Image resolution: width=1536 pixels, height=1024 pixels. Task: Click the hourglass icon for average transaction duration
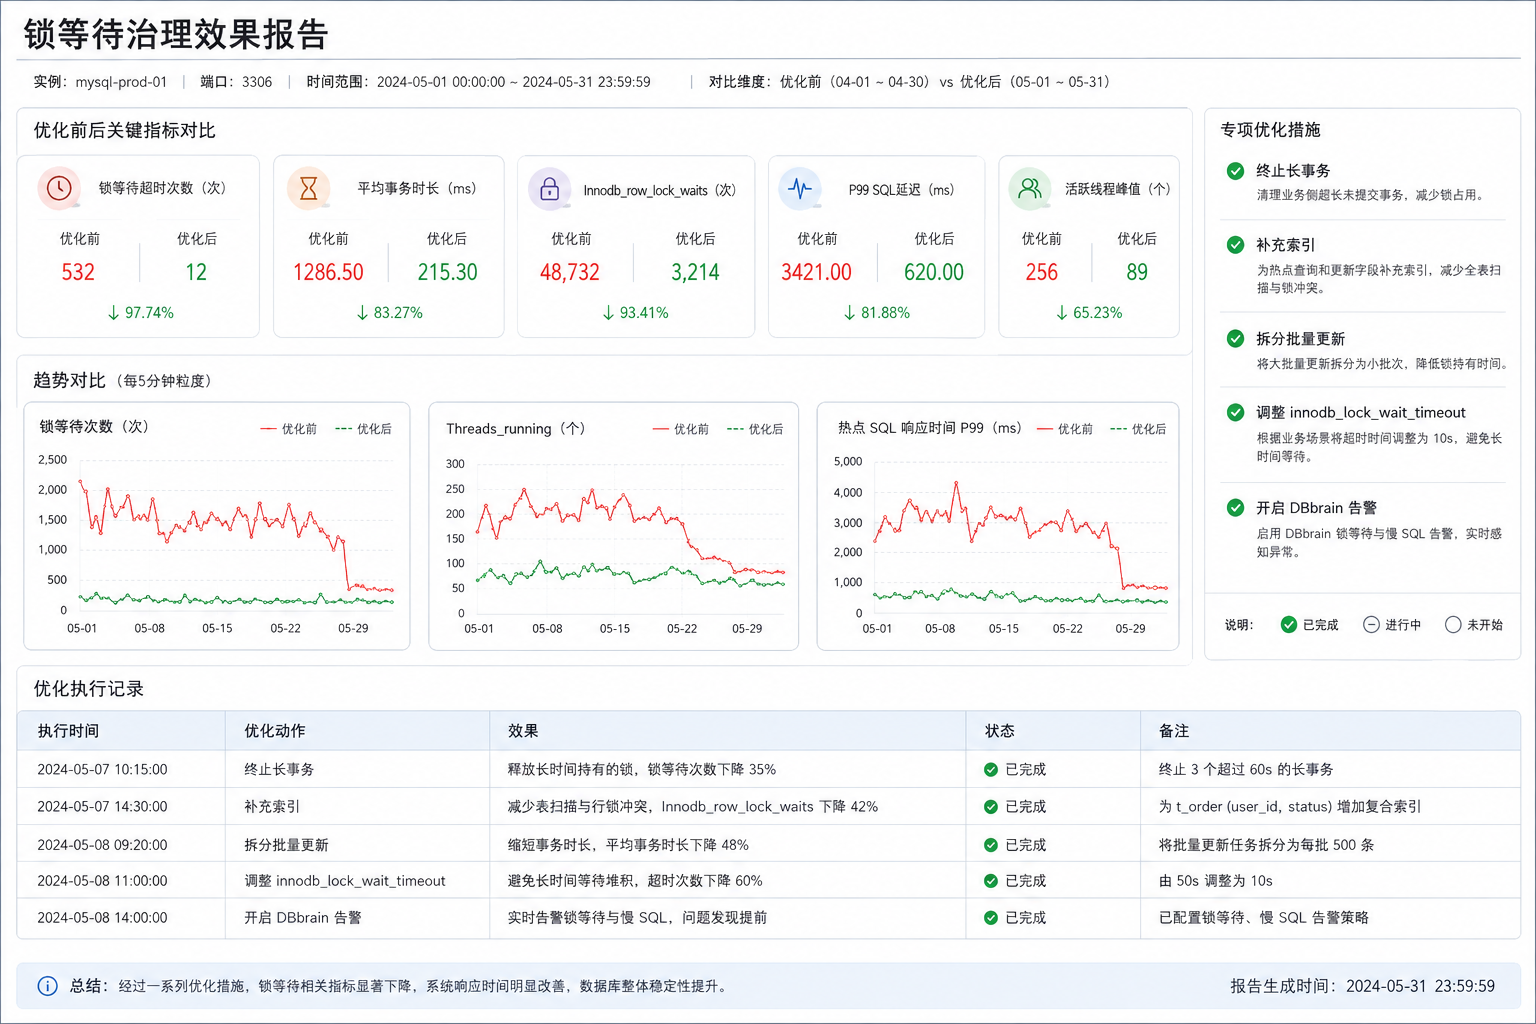[x=308, y=188]
